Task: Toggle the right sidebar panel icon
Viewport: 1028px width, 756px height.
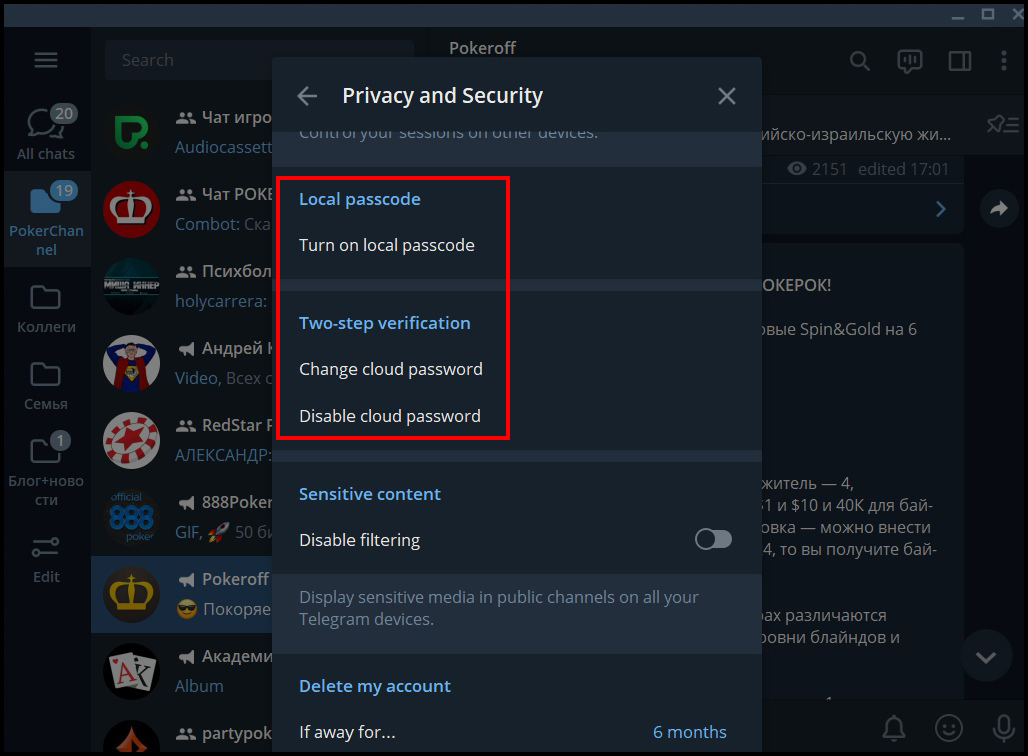Action: pyautogui.click(x=960, y=61)
